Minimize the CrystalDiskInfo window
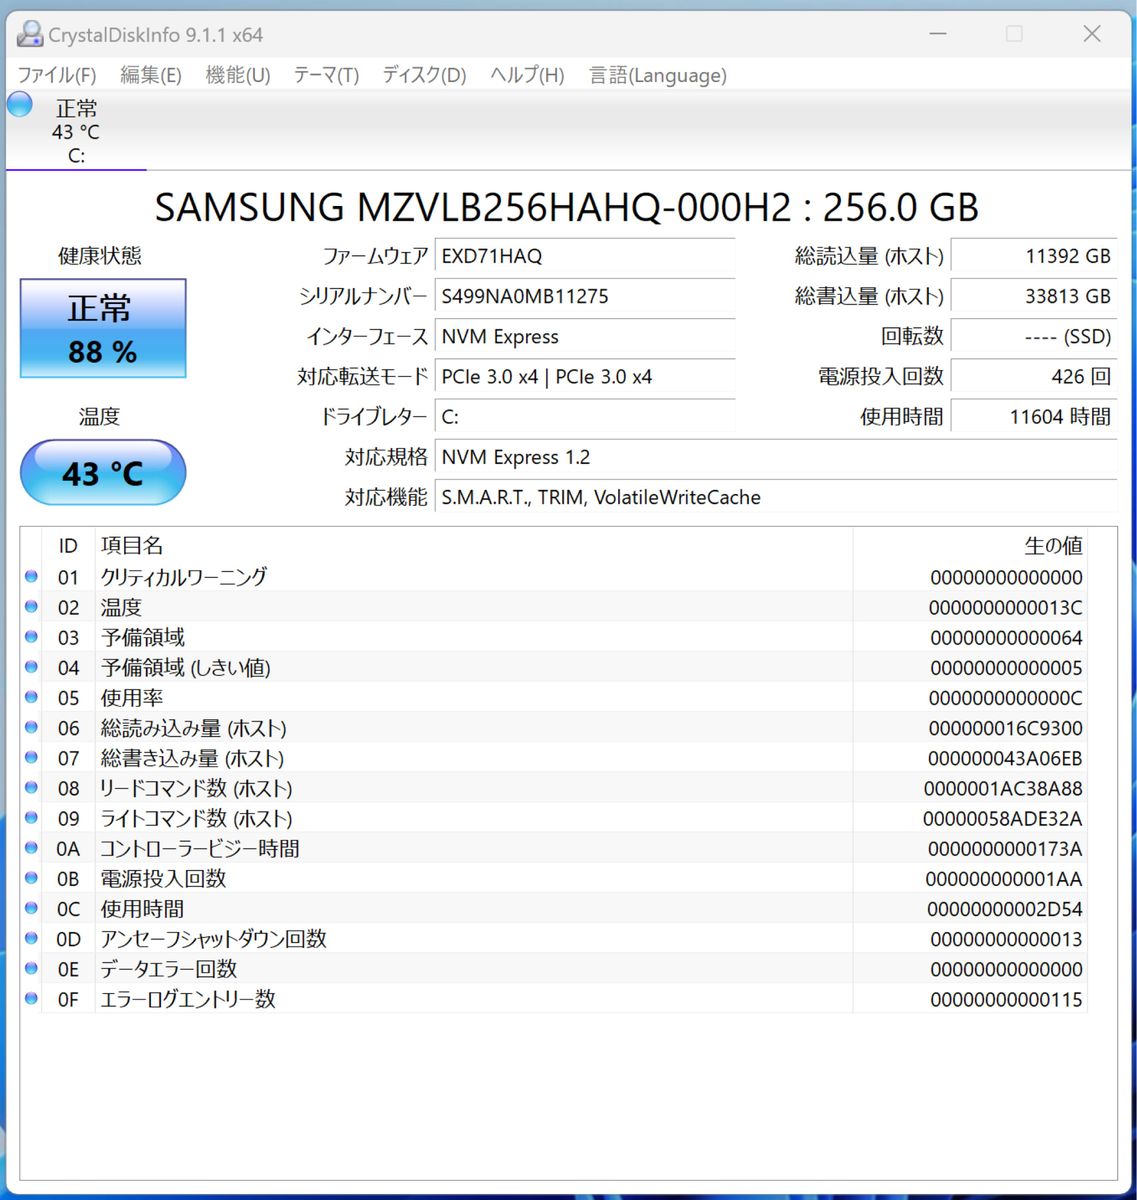Screen dimensions: 1137x1200 pyautogui.click(x=938, y=34)
